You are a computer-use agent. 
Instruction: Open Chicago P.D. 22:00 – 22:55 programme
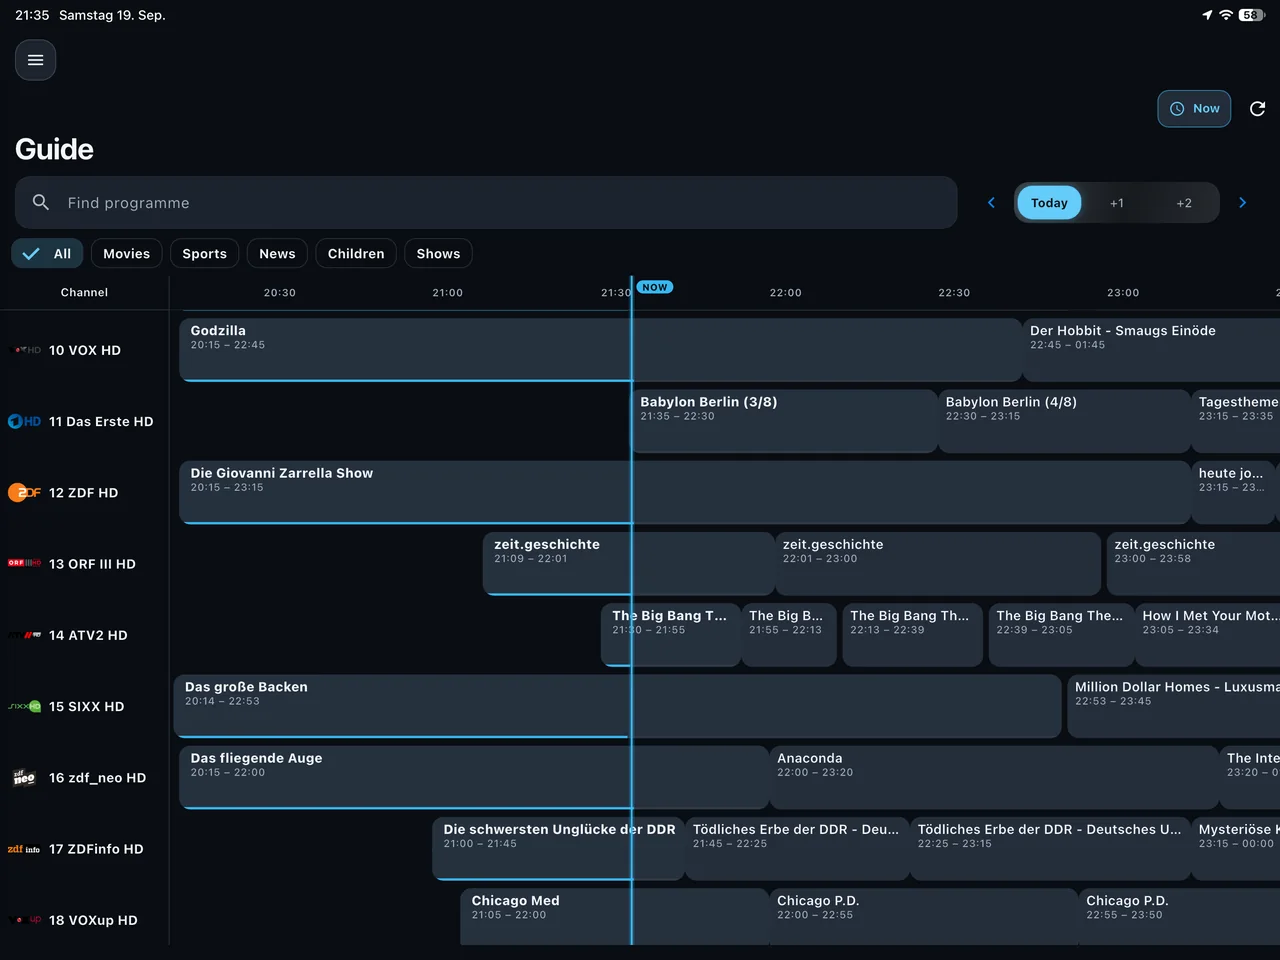(924, 916)
